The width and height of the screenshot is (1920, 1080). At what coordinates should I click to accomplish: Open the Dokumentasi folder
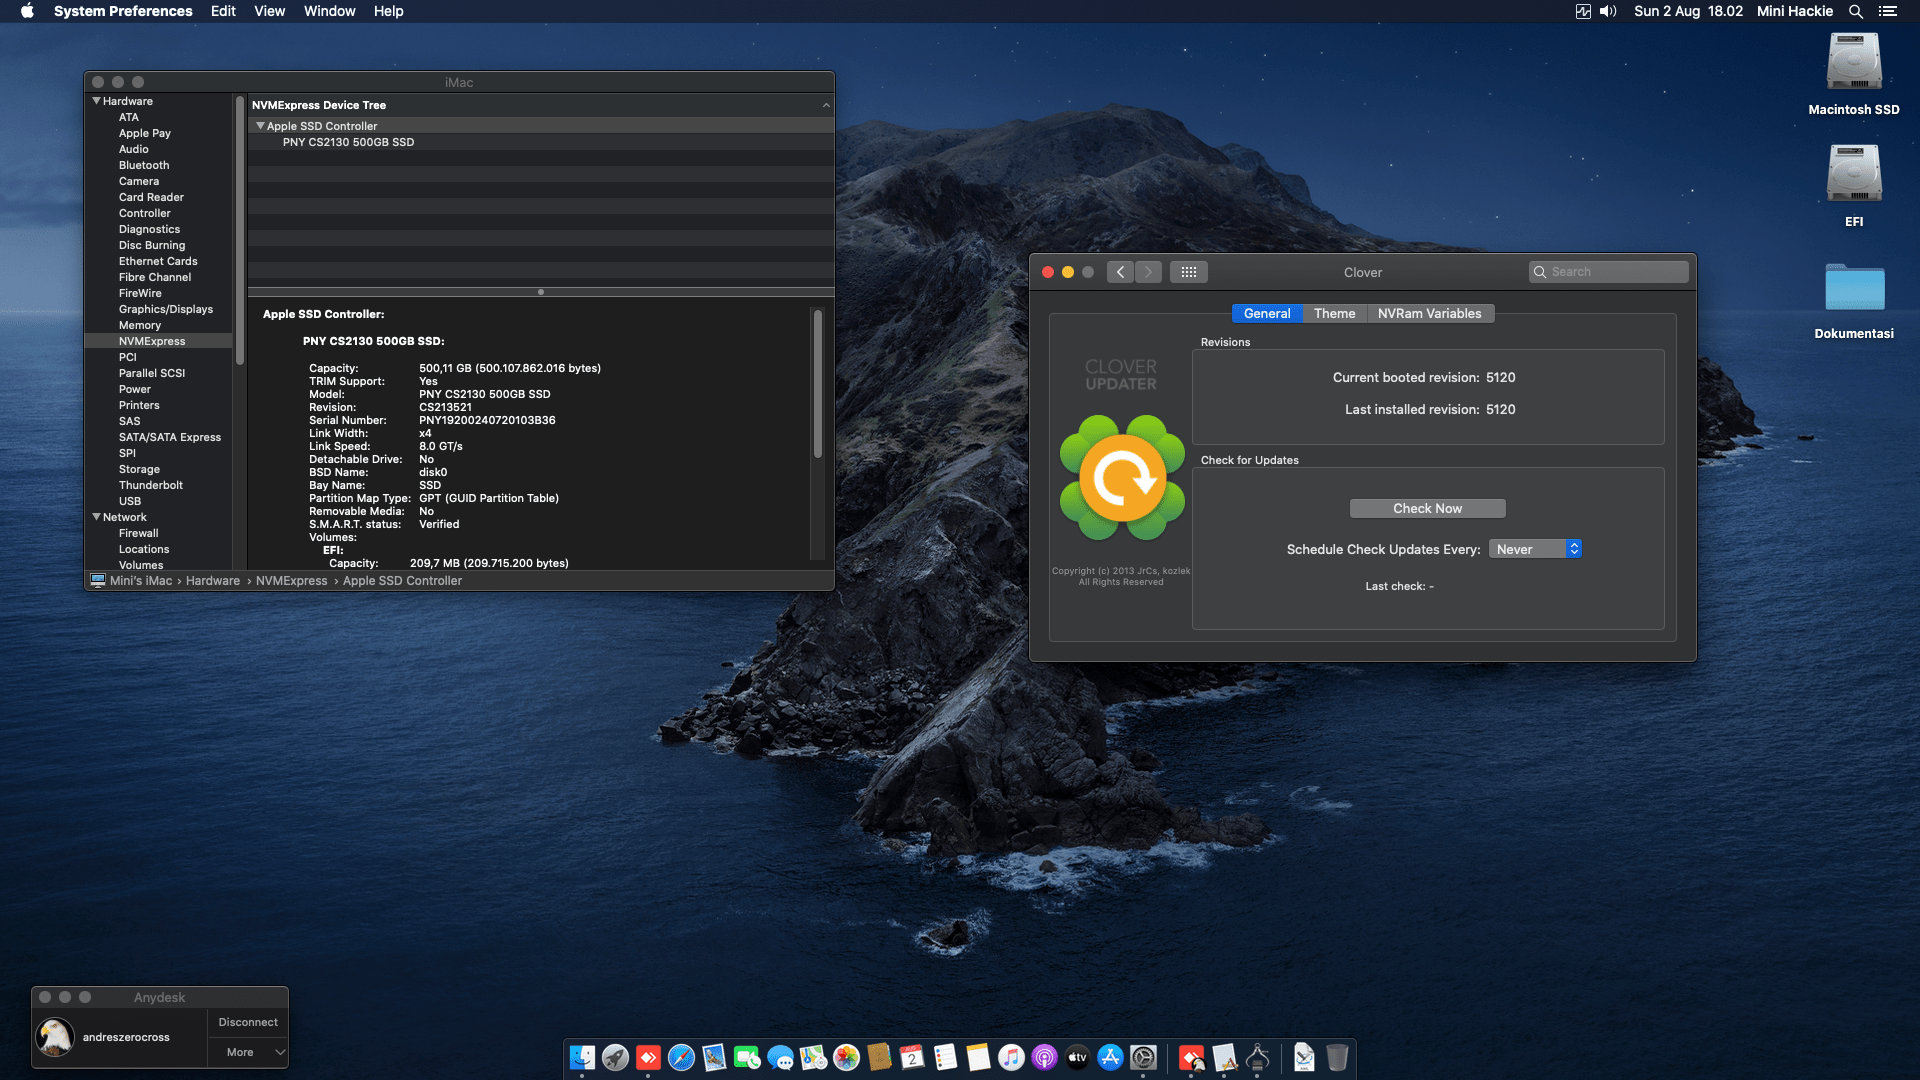click(1853, 289)
